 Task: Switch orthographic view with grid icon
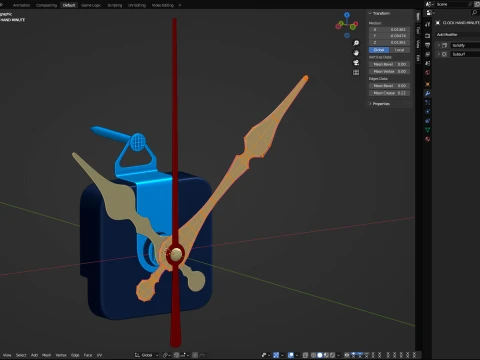(356, 72)
